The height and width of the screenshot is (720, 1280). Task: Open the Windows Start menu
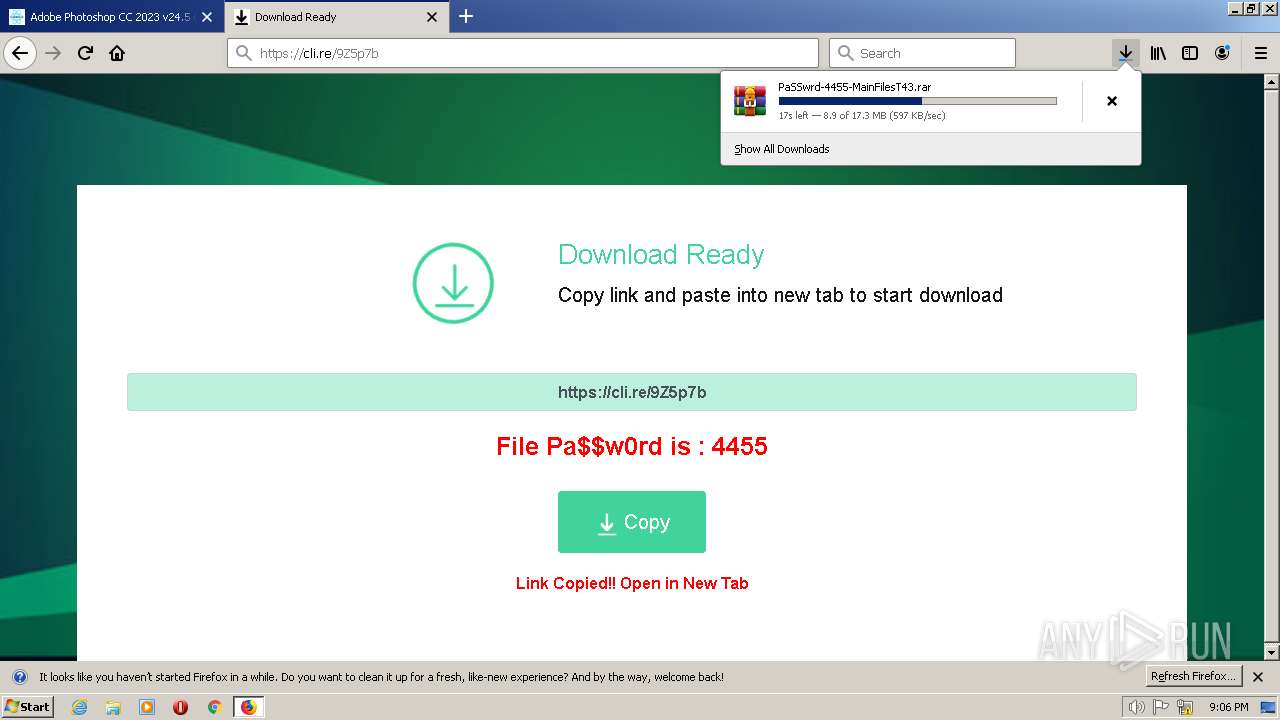pyautogui.click(x=28, y=707)
